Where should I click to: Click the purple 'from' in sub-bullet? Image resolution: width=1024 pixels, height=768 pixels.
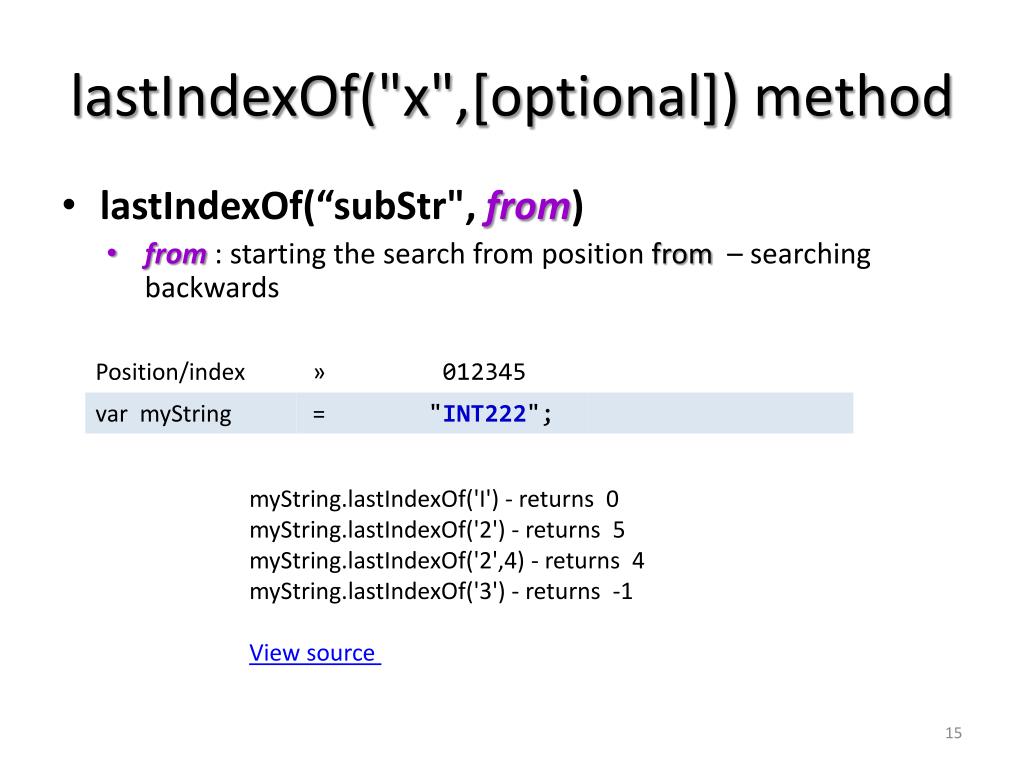[176, 254]
